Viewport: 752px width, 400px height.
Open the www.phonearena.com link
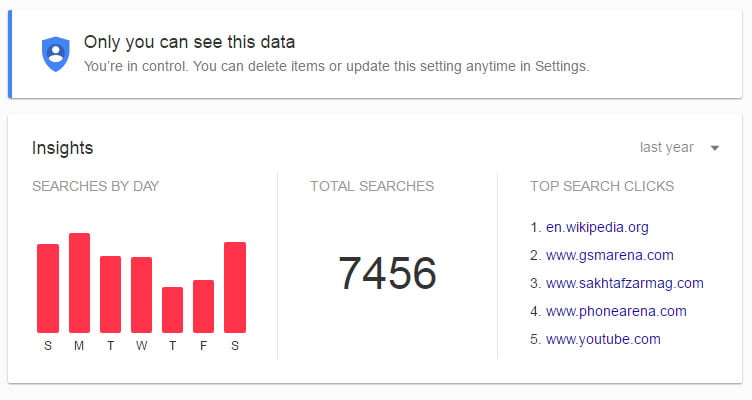click(616, 311)
